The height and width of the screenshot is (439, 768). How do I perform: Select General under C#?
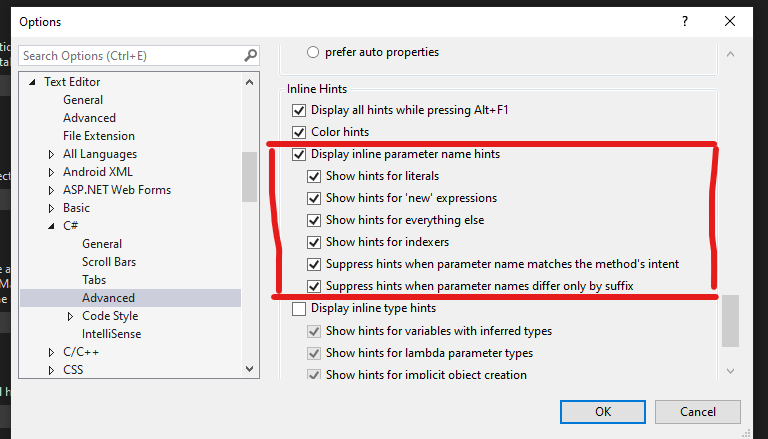(x=102, y=244)
